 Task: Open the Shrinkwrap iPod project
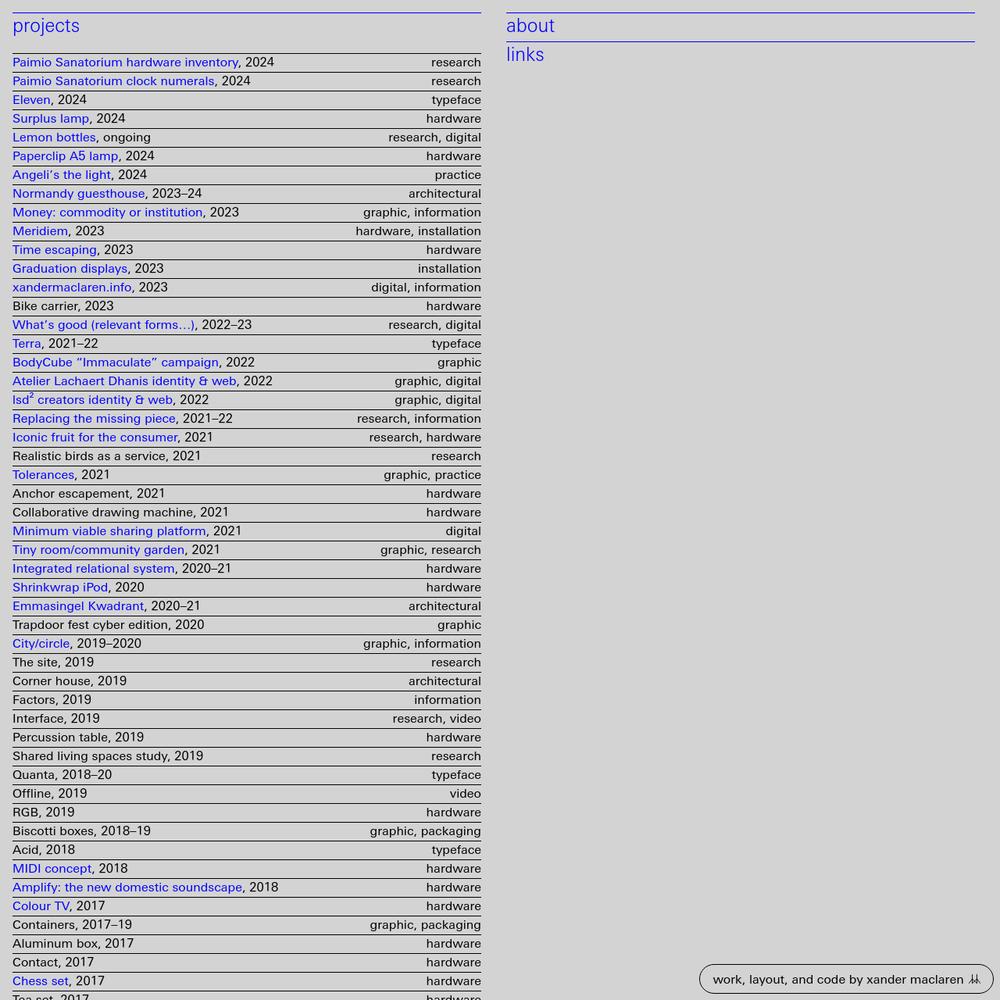(x=61, y=587)
